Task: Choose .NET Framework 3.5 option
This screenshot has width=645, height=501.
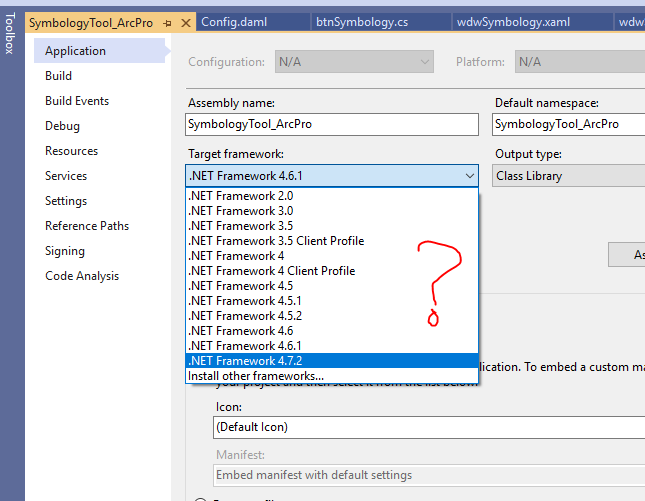Action: point(332,226)
